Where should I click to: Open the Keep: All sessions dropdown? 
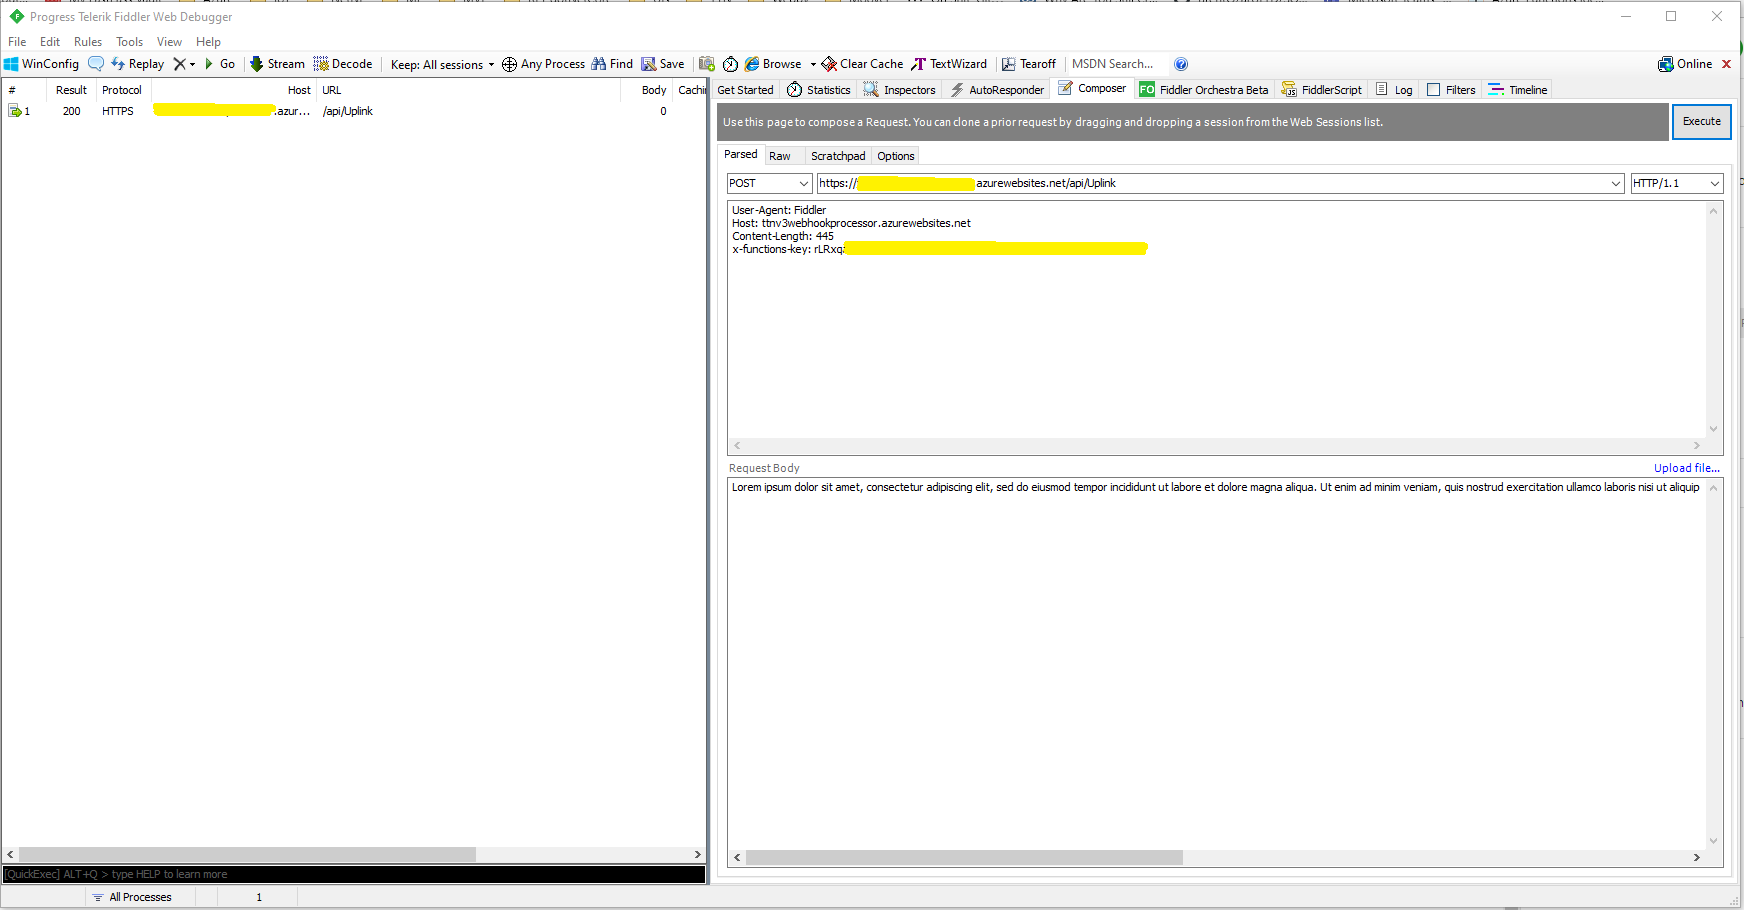click(x=442, y=65)
